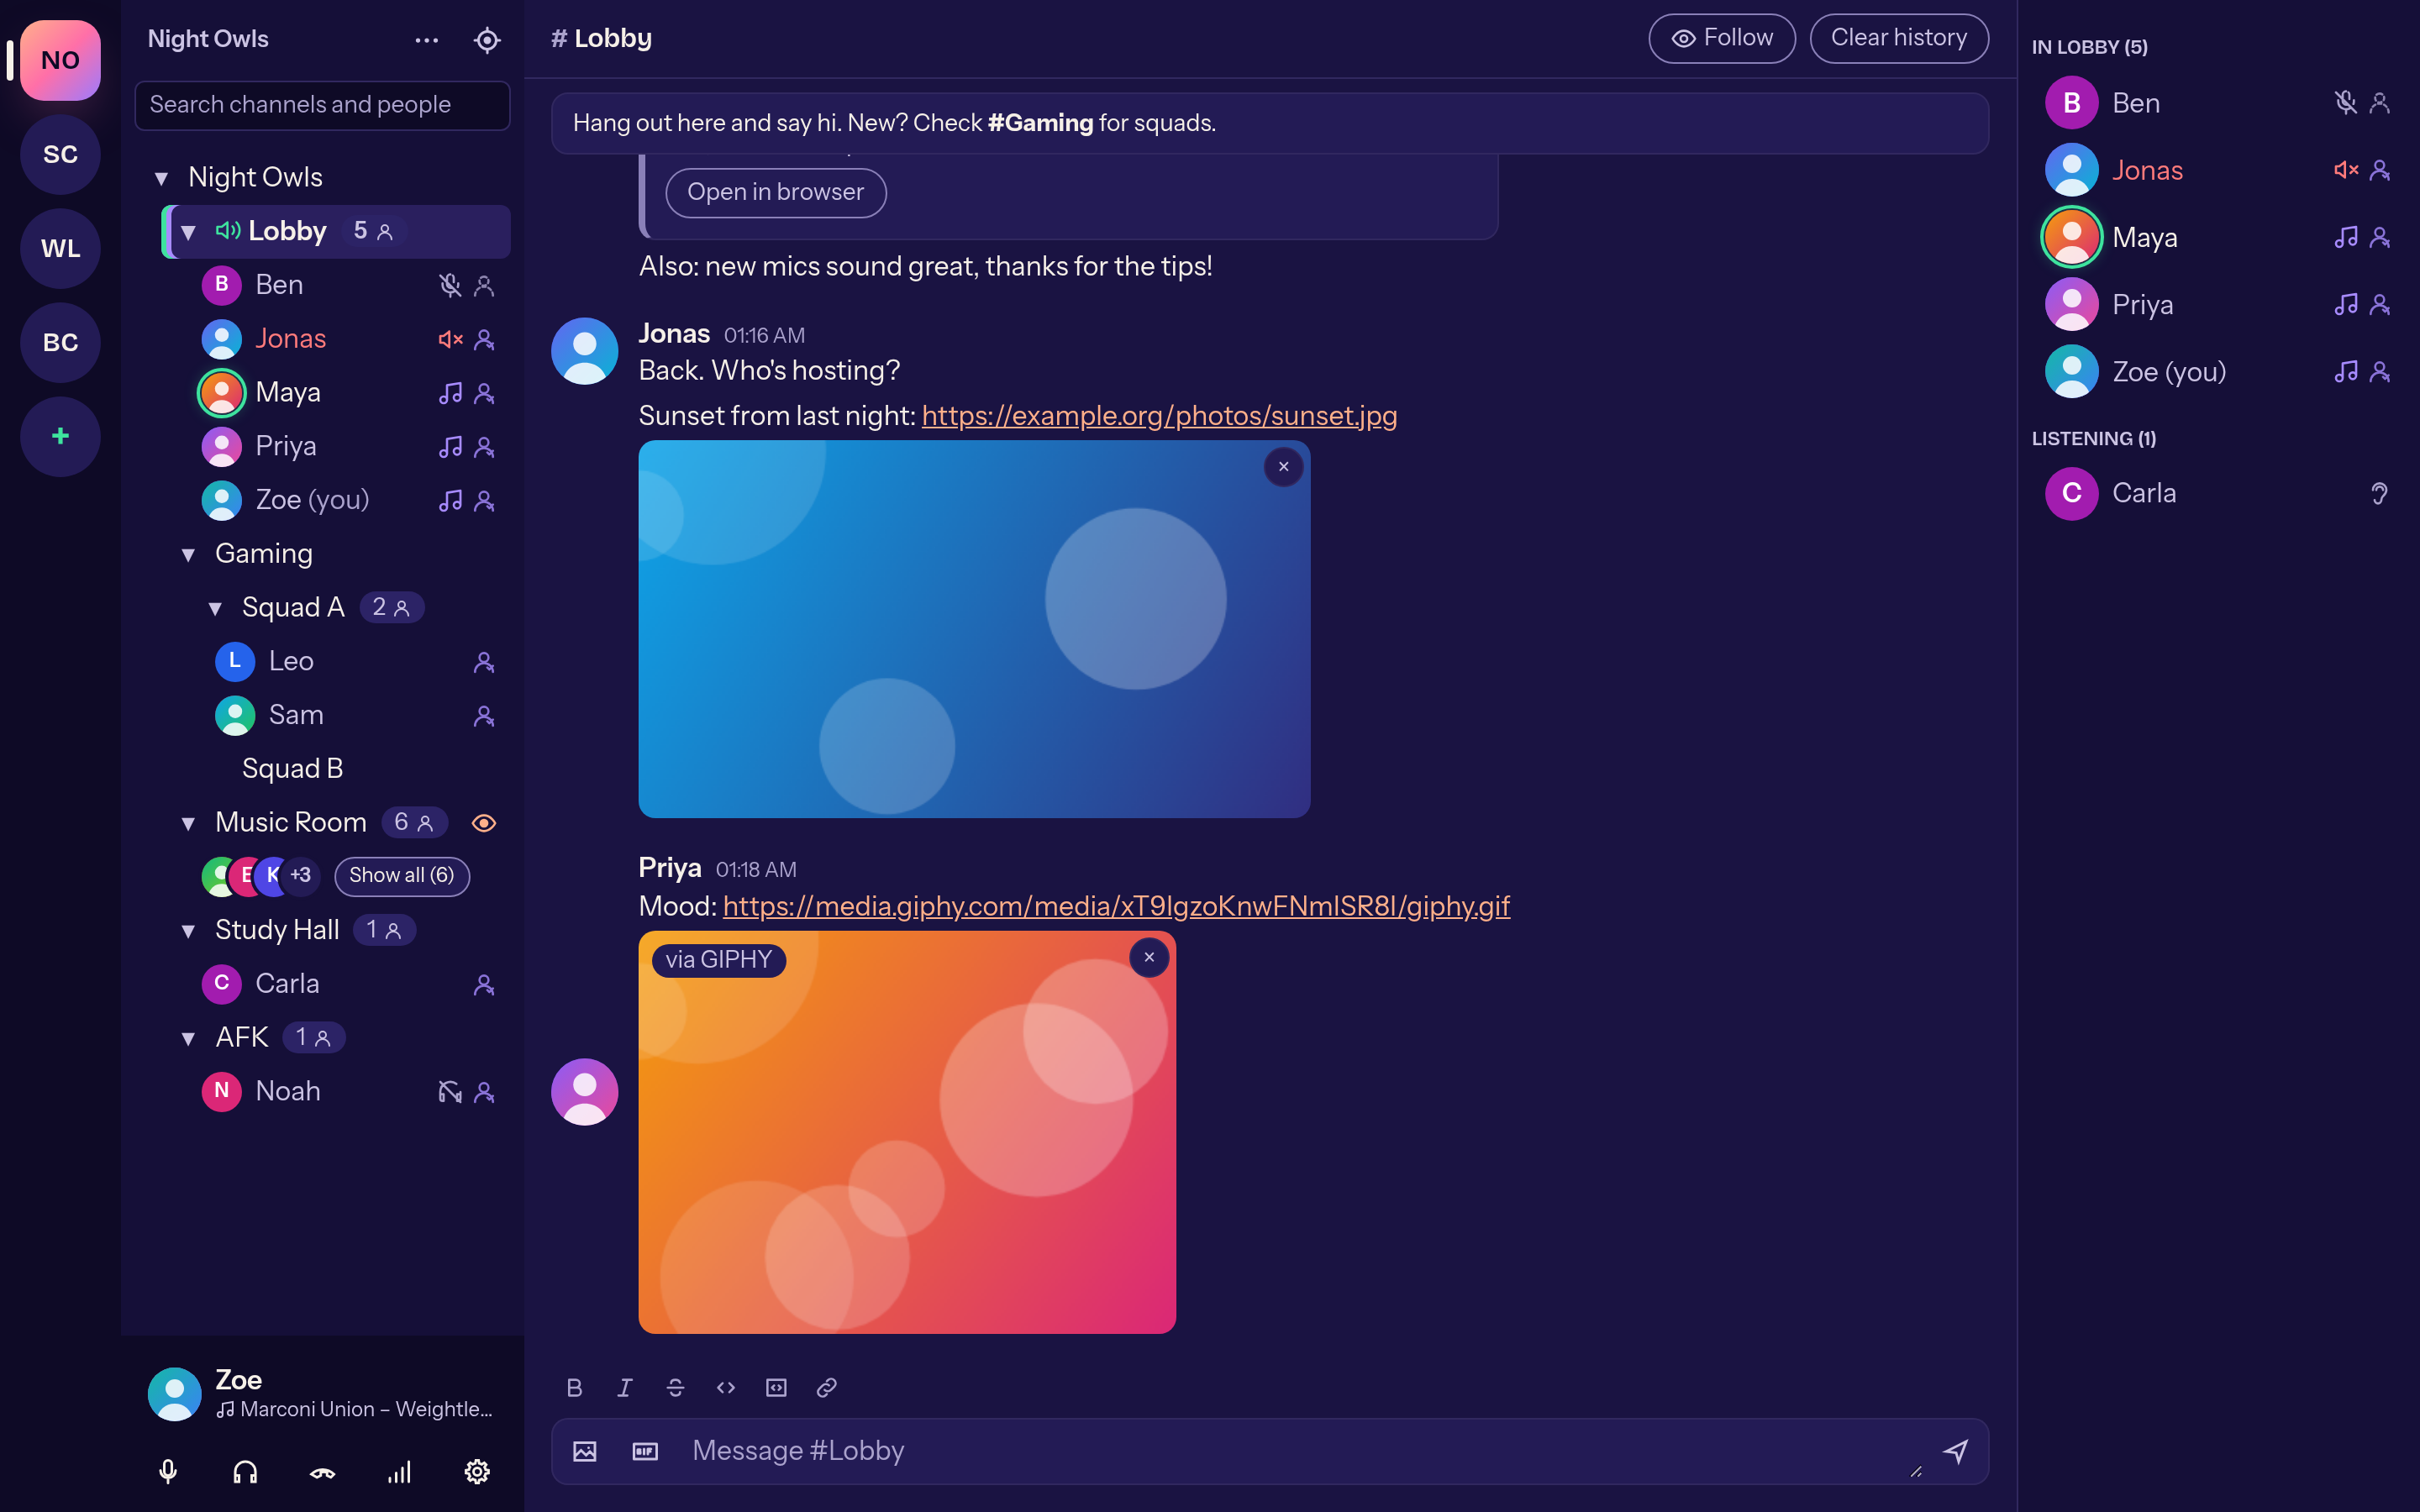Dismiss the GIPHY gif preview
This screenshot has width=2420, height=1512.
point(1149,957)
